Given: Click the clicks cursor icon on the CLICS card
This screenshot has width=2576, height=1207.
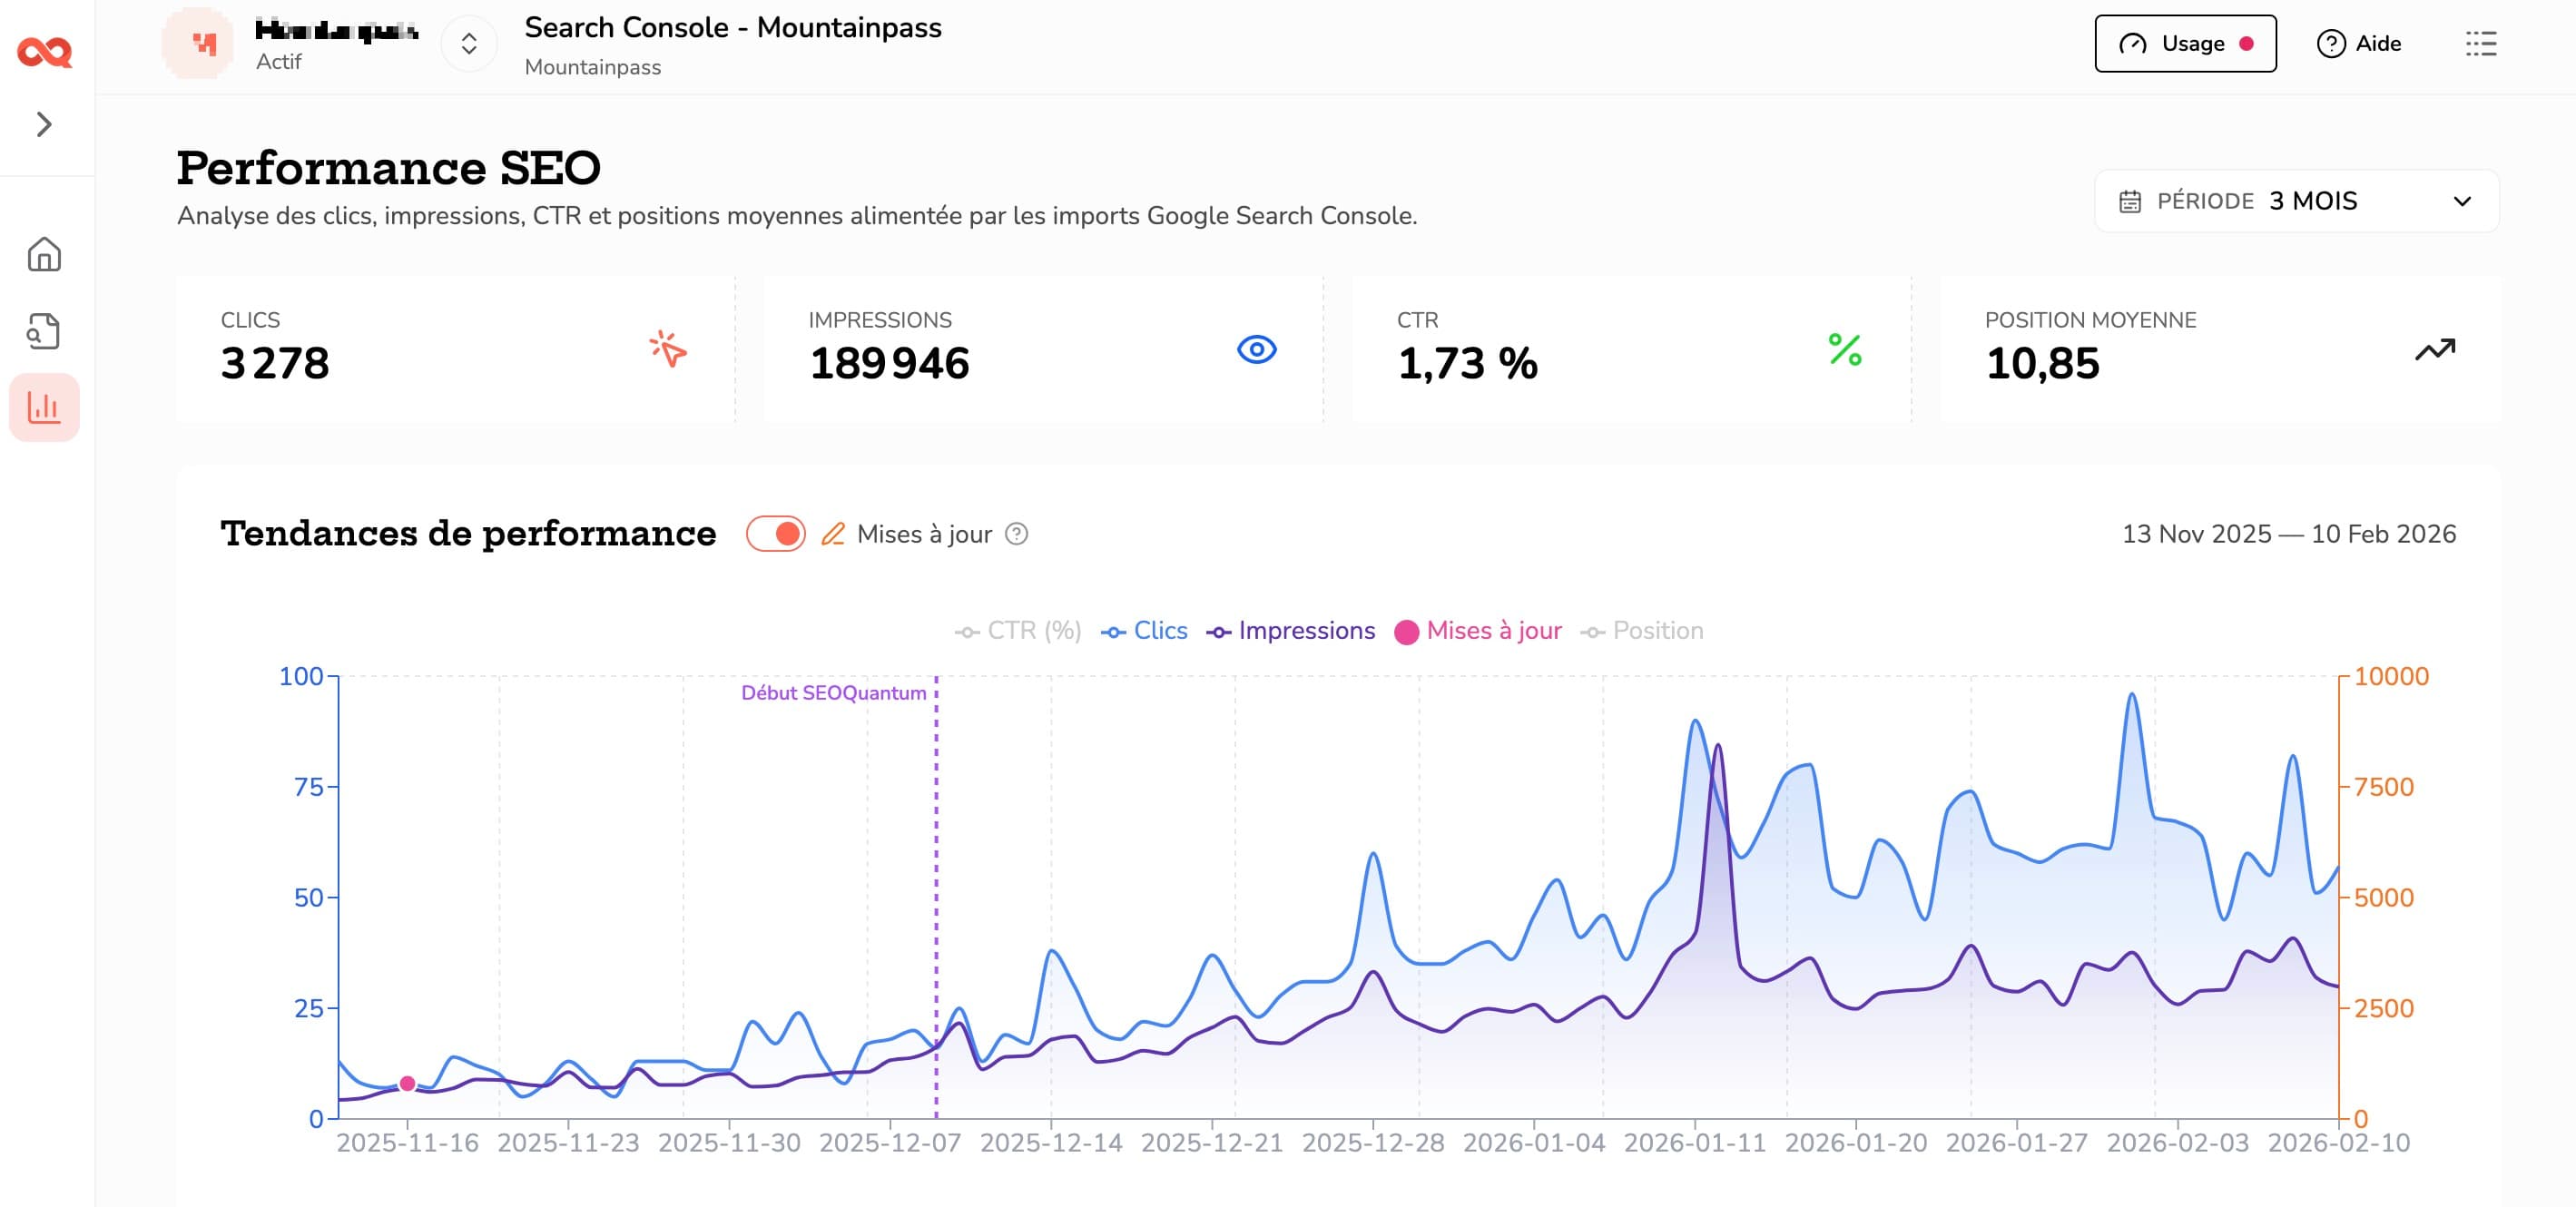Looking at the screenshot, I should [x=668, y=350].
